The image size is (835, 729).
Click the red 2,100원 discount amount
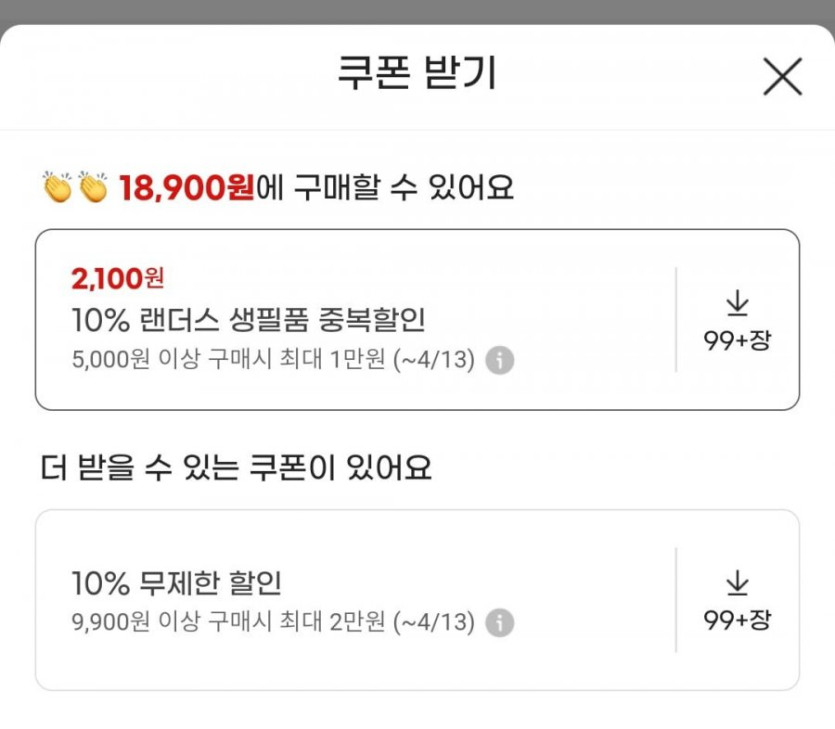(118, 277)
